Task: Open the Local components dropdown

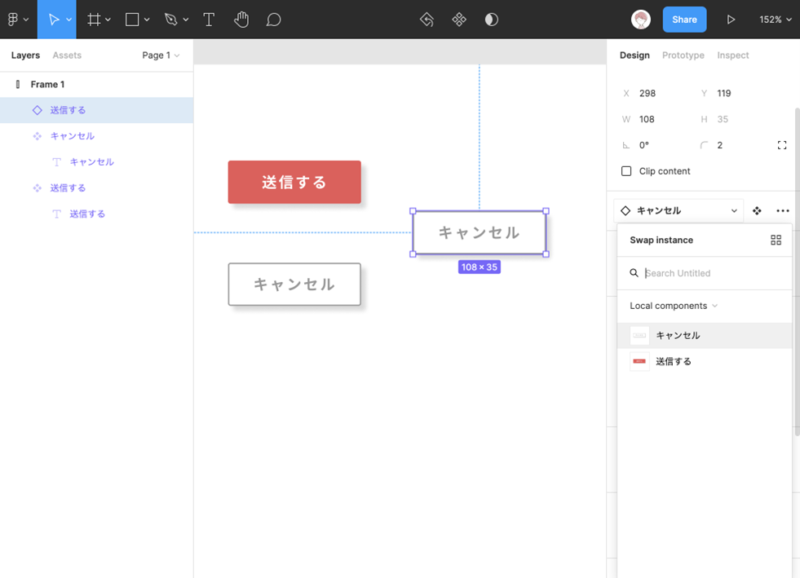Action: click(x=673, y=306)
